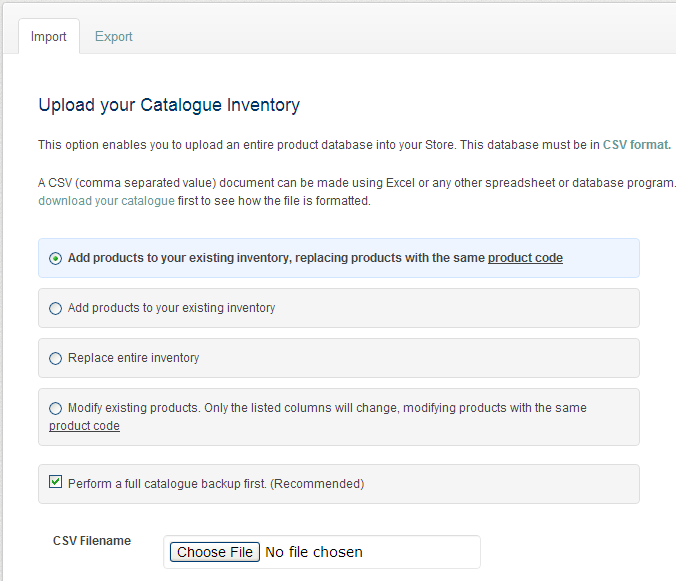Click the bold 'replacing products with the same' label text
This screenshot has height=581, width=676.
click(x=390, y=258)
